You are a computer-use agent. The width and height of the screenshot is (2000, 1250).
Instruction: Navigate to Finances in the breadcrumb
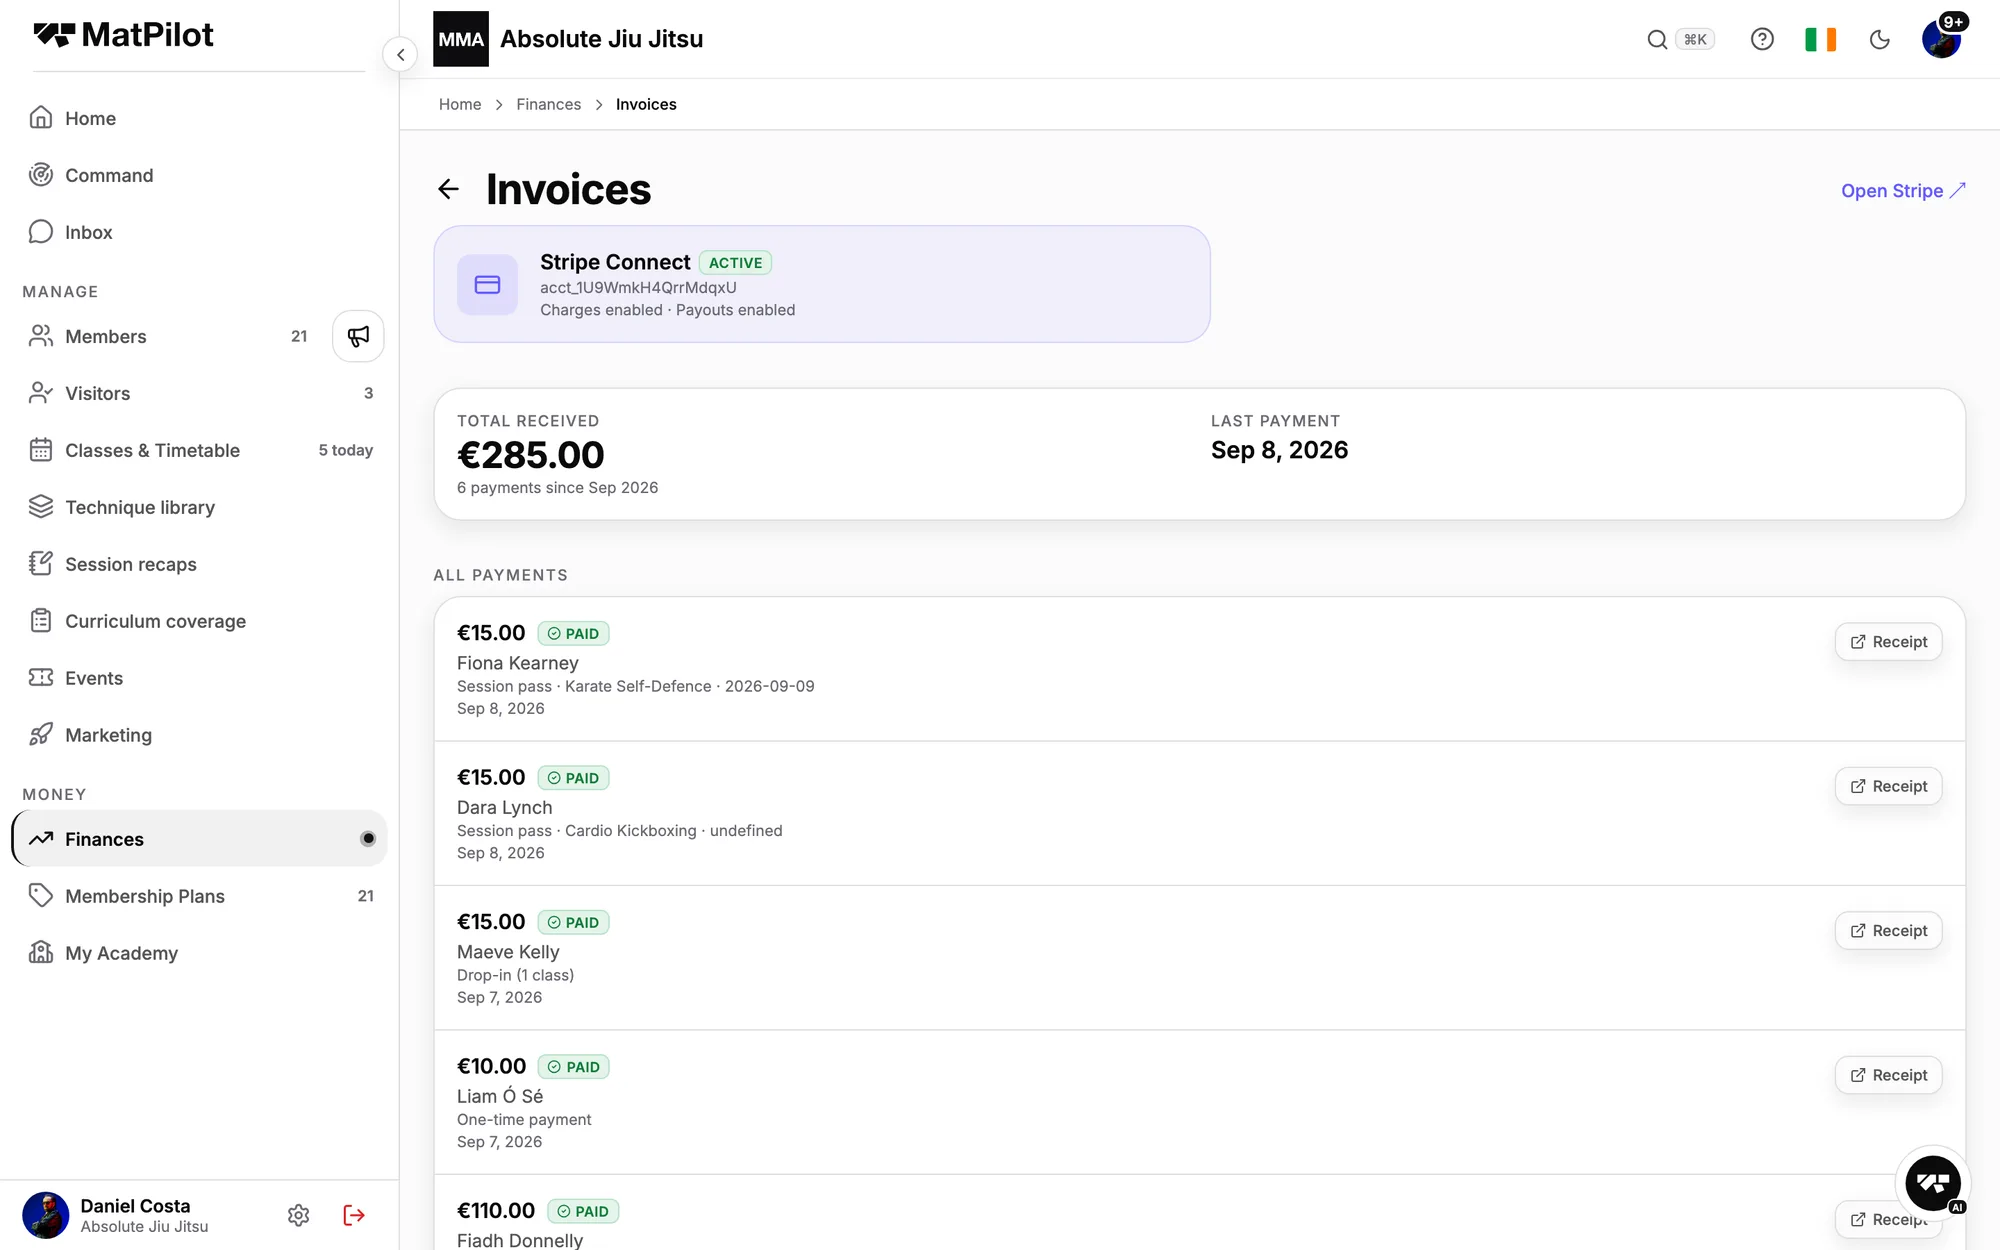548,104
